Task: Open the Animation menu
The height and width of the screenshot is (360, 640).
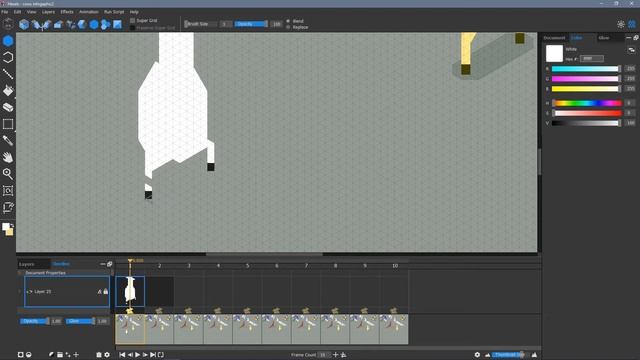Action: (89, 12)
